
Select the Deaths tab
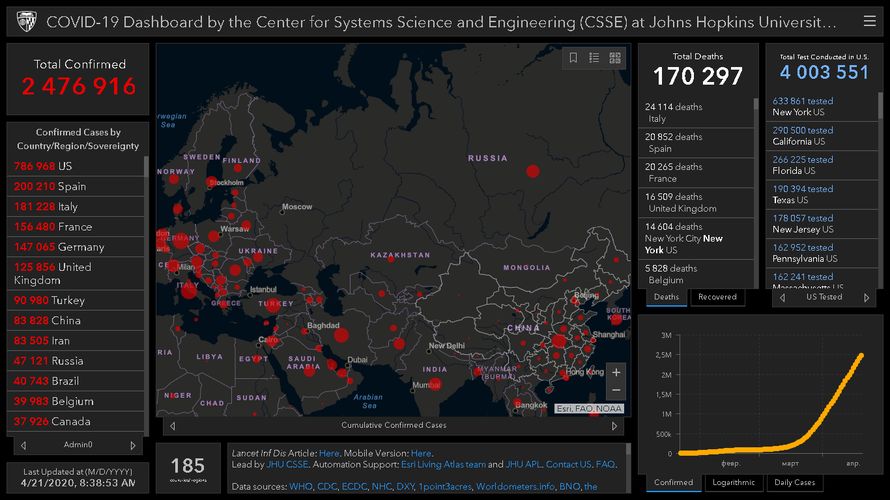[x=666, y=297]
